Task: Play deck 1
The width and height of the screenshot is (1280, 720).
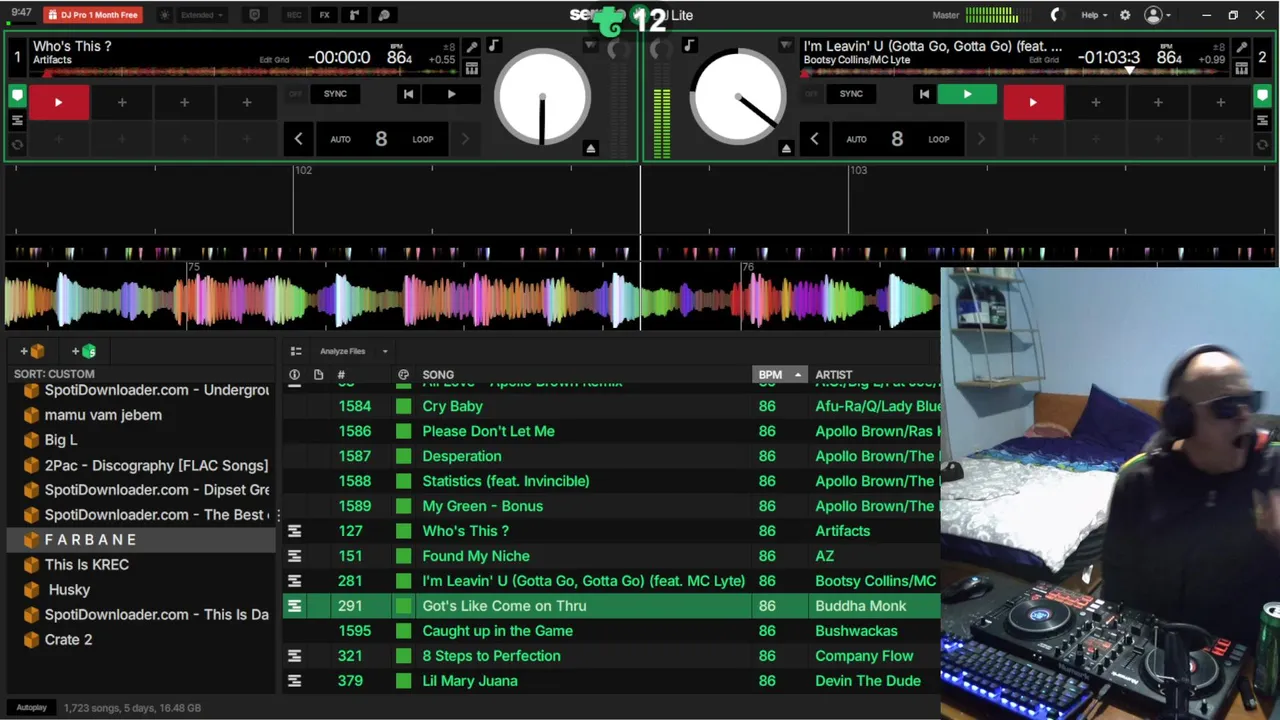Action: coord(451,94)
